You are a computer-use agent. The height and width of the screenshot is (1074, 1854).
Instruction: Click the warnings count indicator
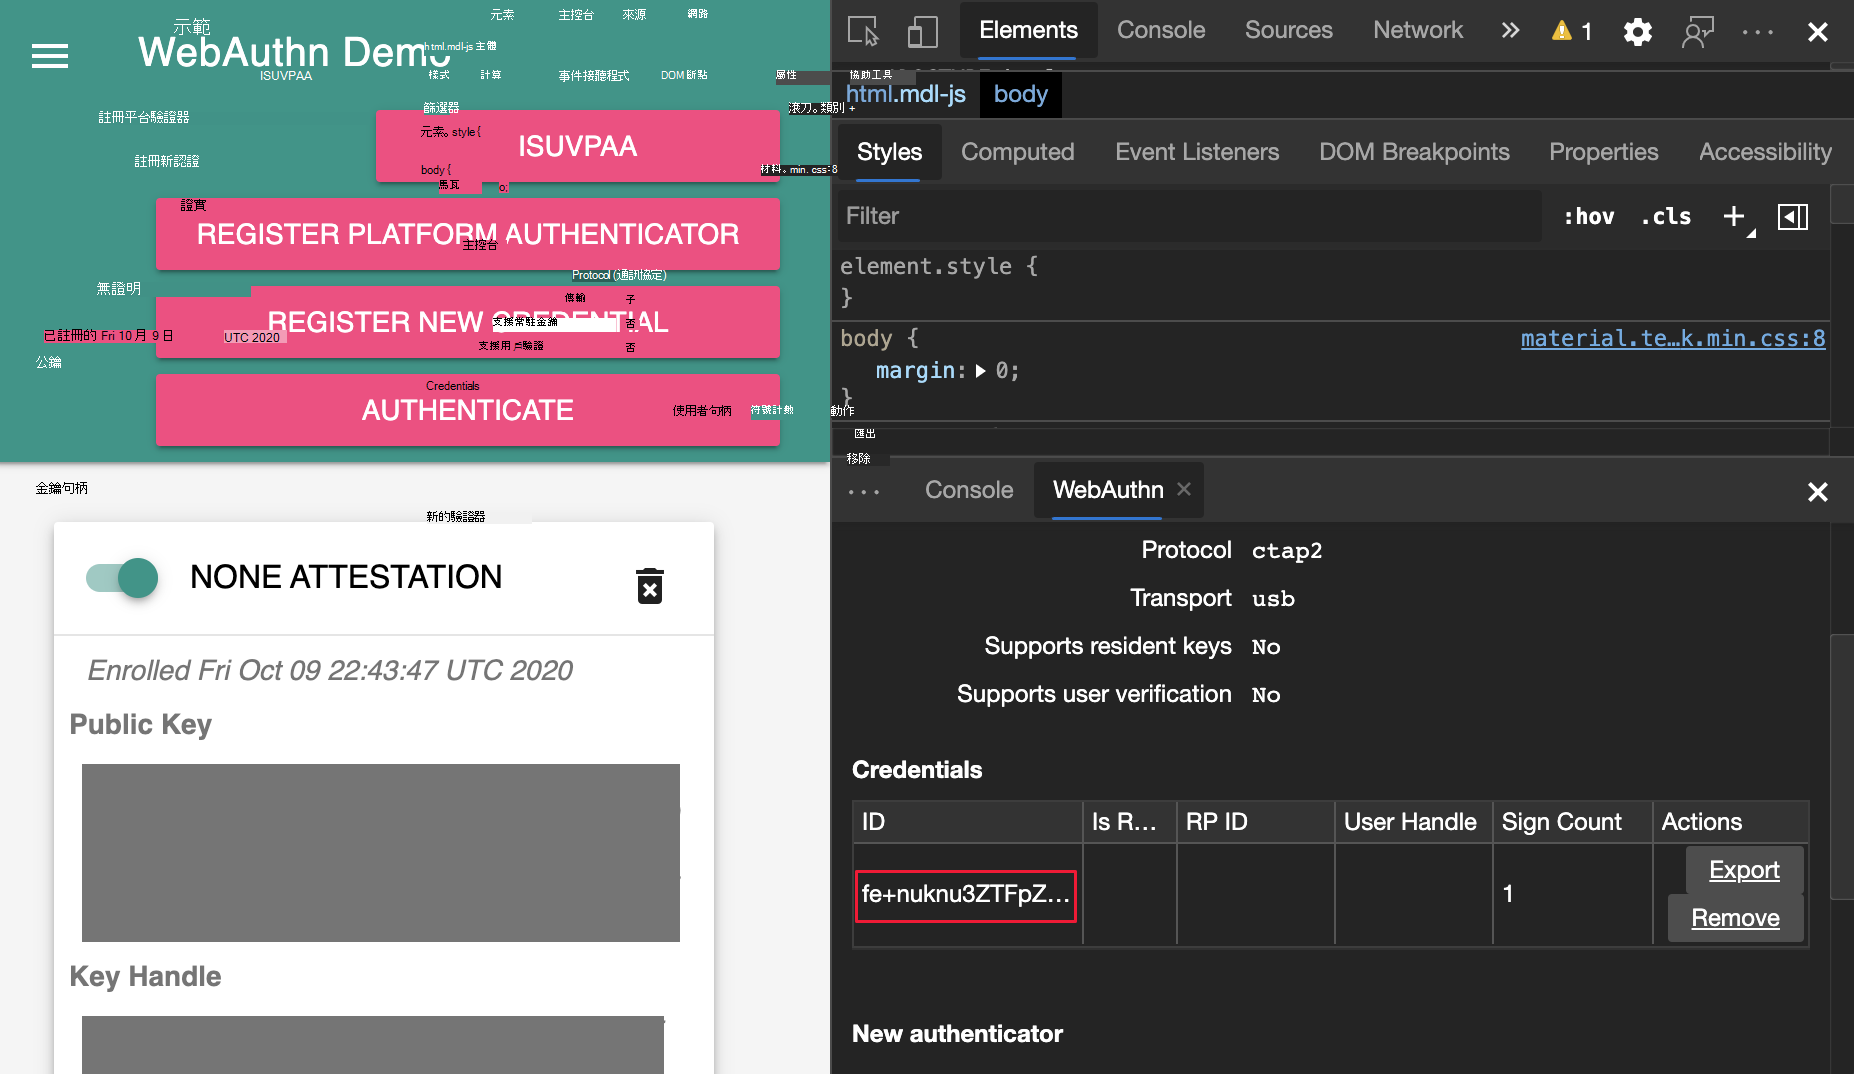point(1571,31)
